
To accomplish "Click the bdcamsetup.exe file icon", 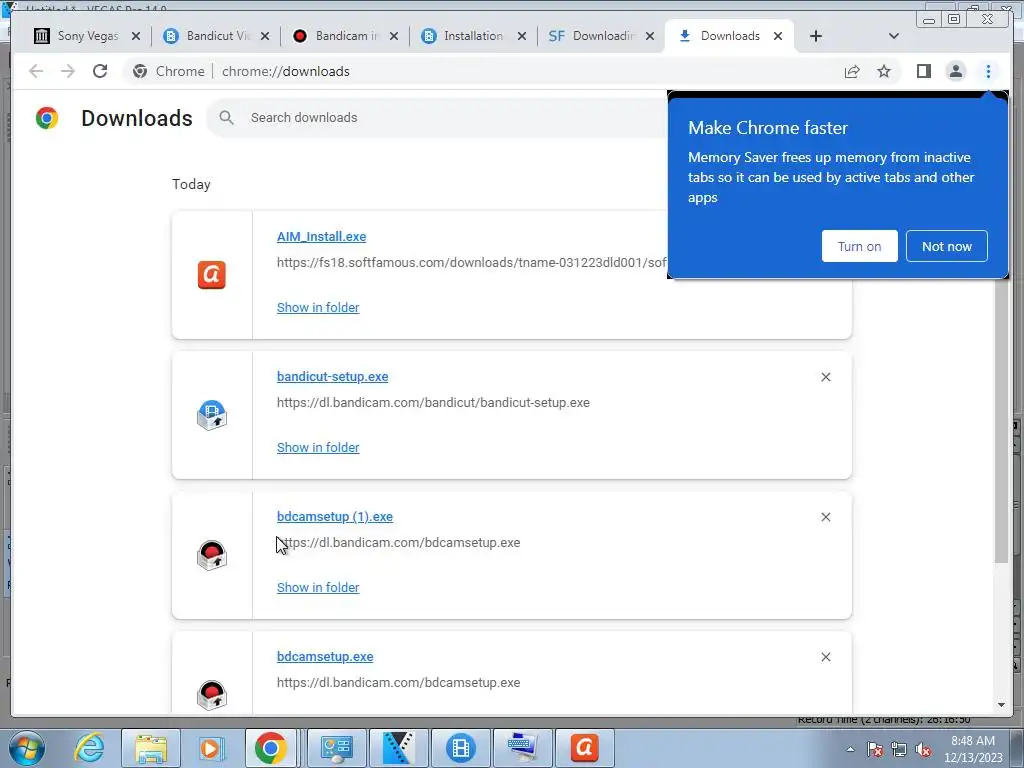I will [x=212, y=695].
